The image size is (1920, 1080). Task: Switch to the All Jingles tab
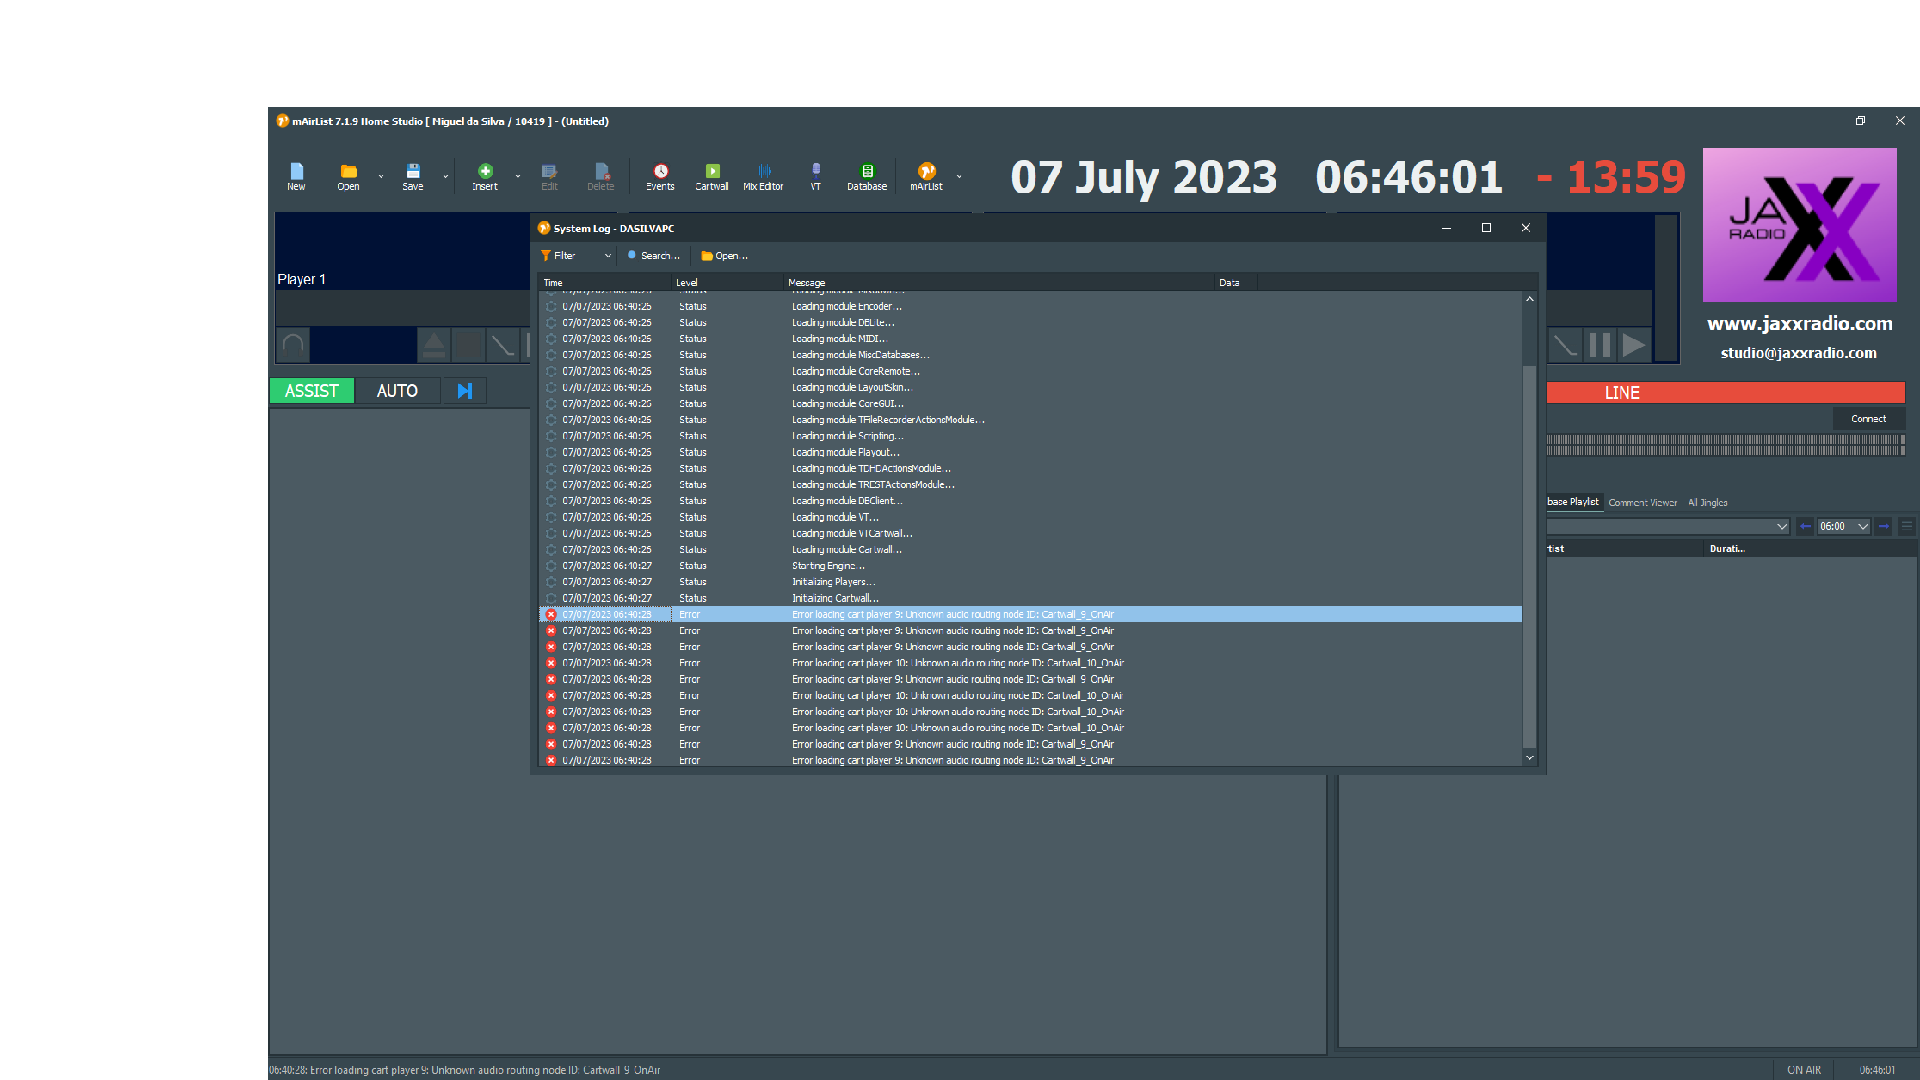point(1708,503)
